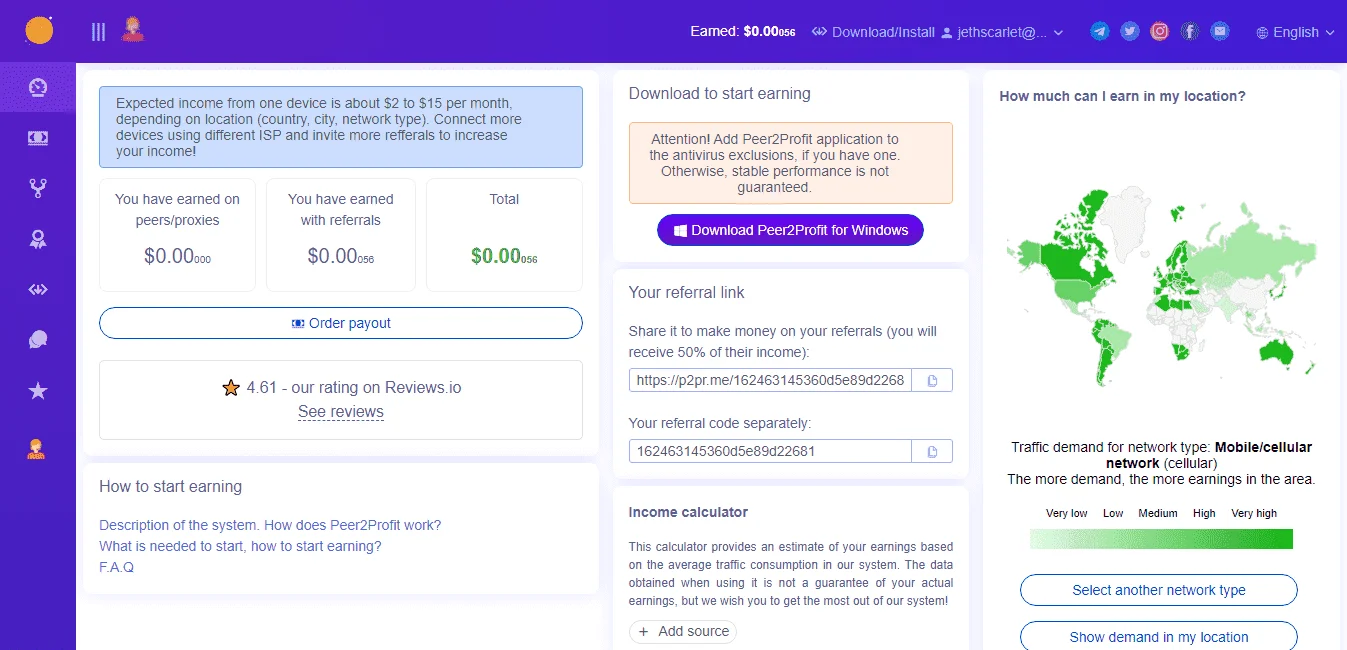This screenshot has width=1347, height=650.
Task: Click the 'Download to start earning' heading
Action: point(719,93)
